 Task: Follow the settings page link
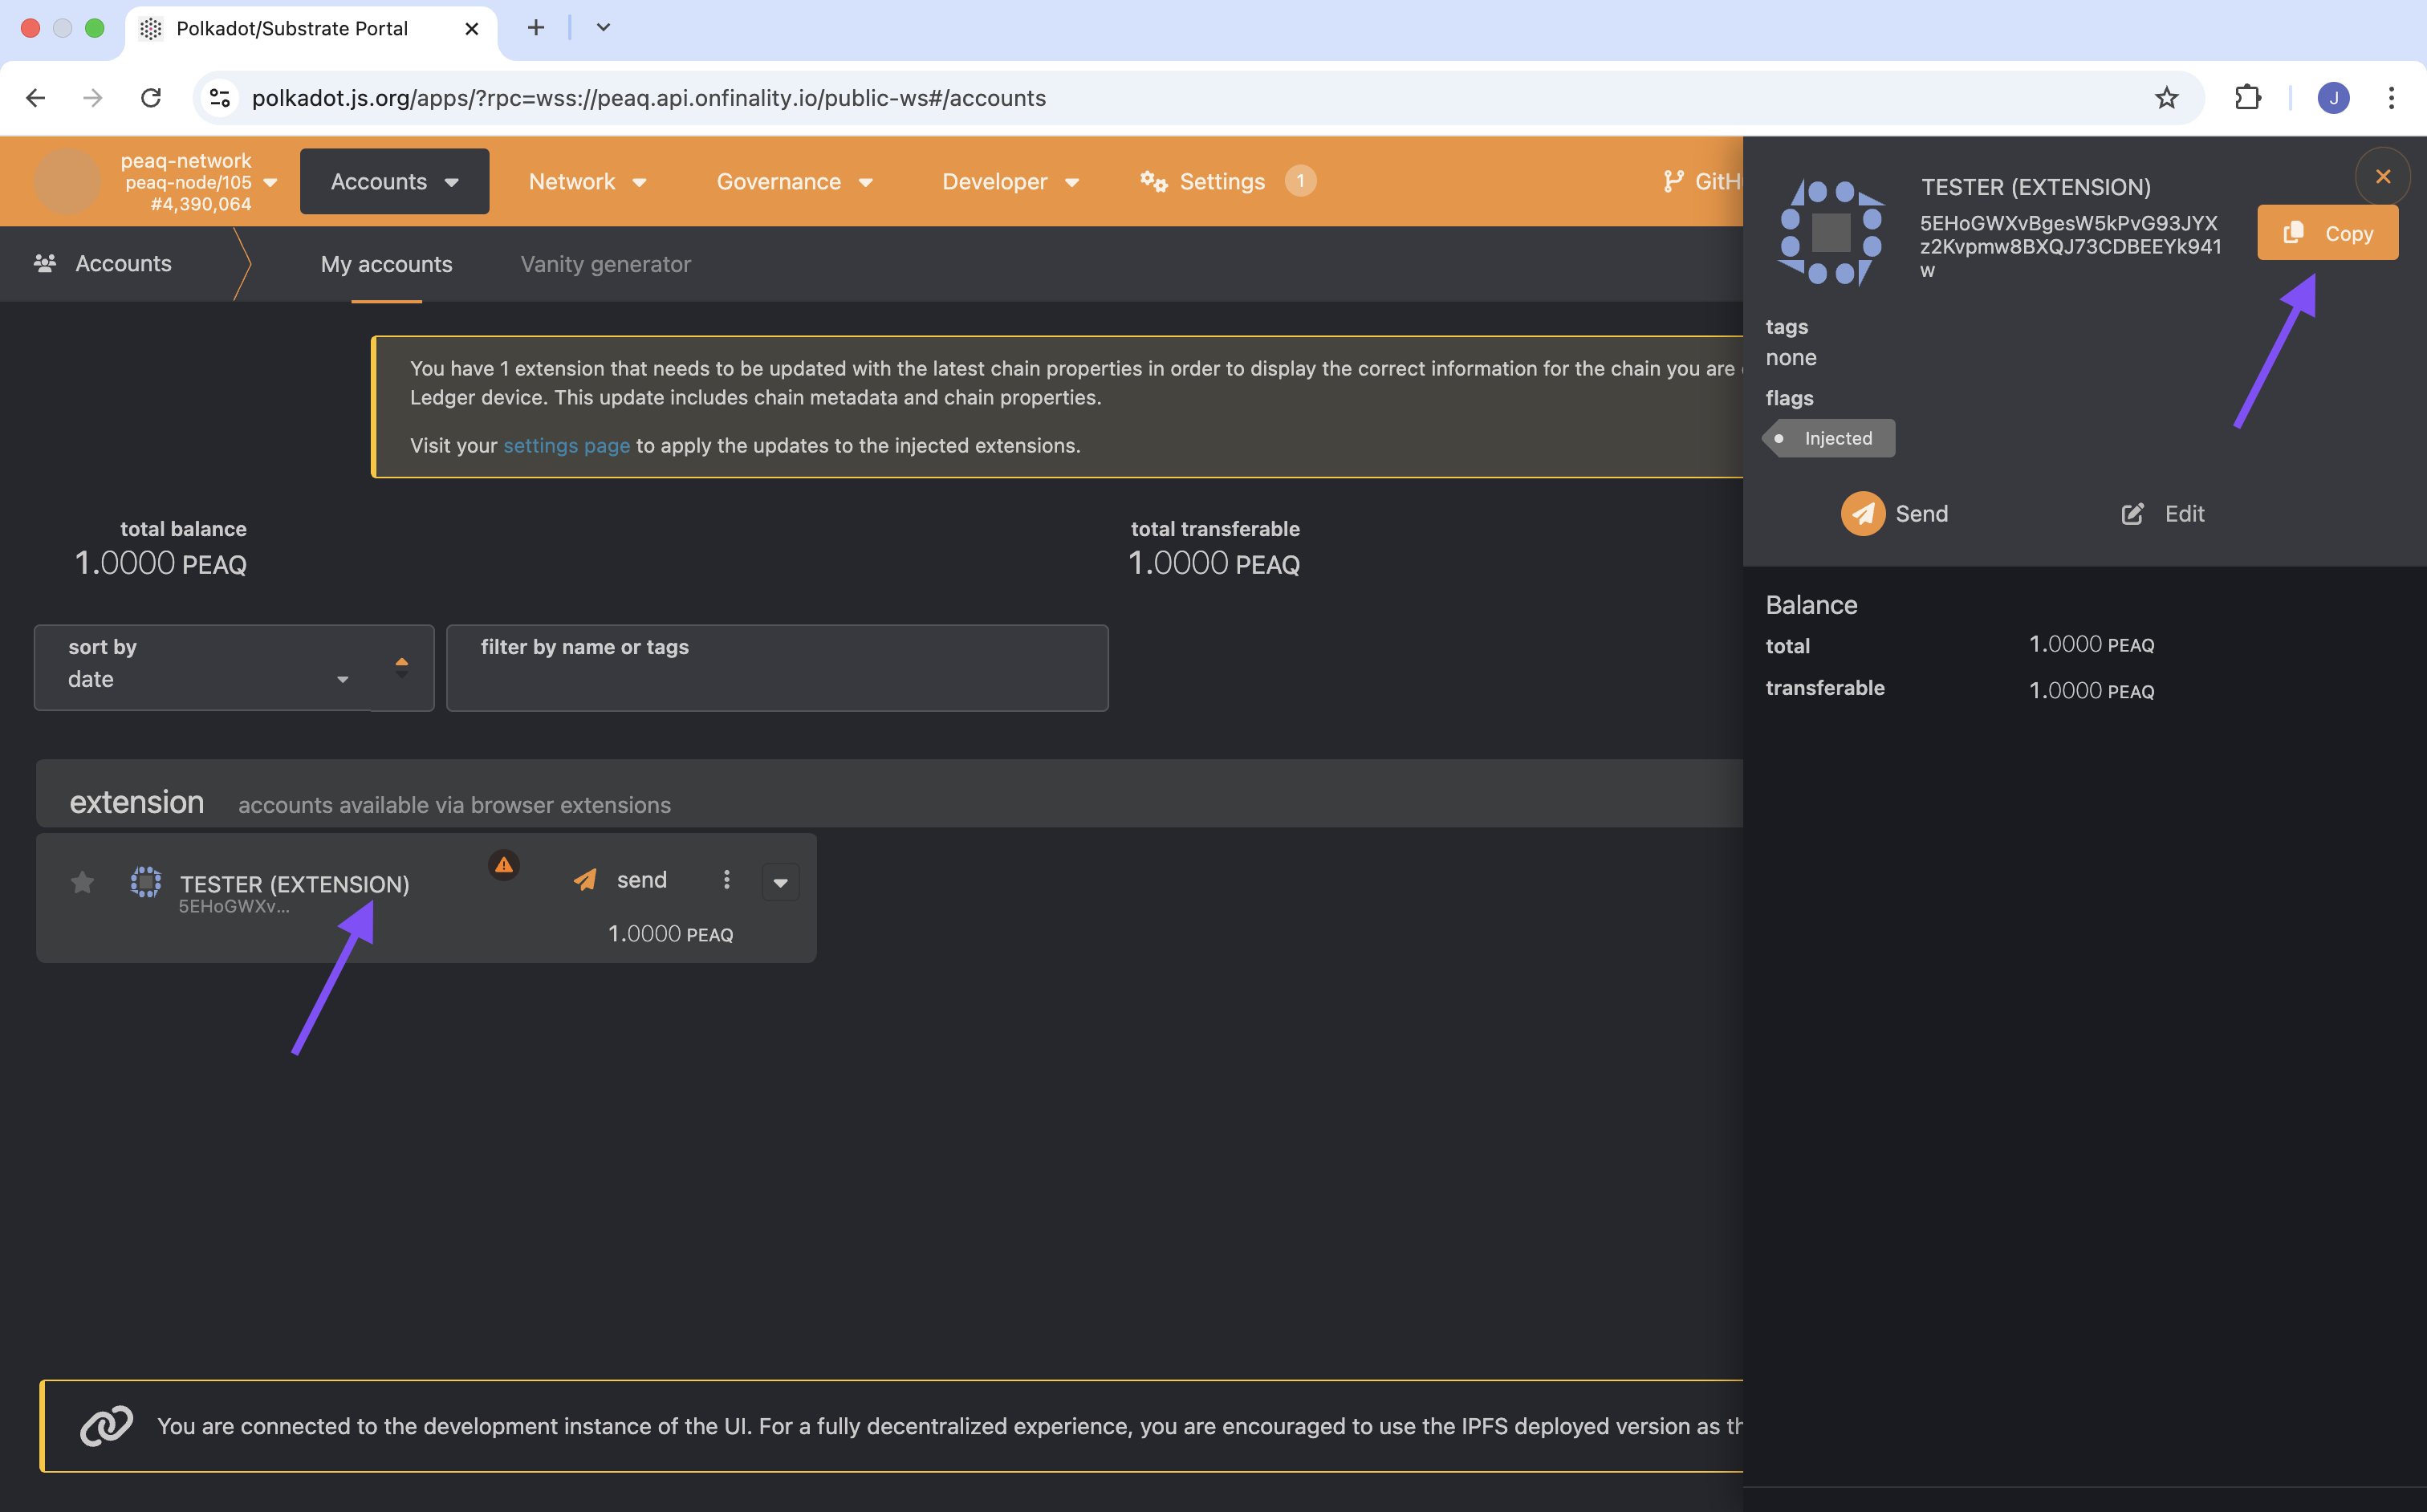[x=566, y=446]
